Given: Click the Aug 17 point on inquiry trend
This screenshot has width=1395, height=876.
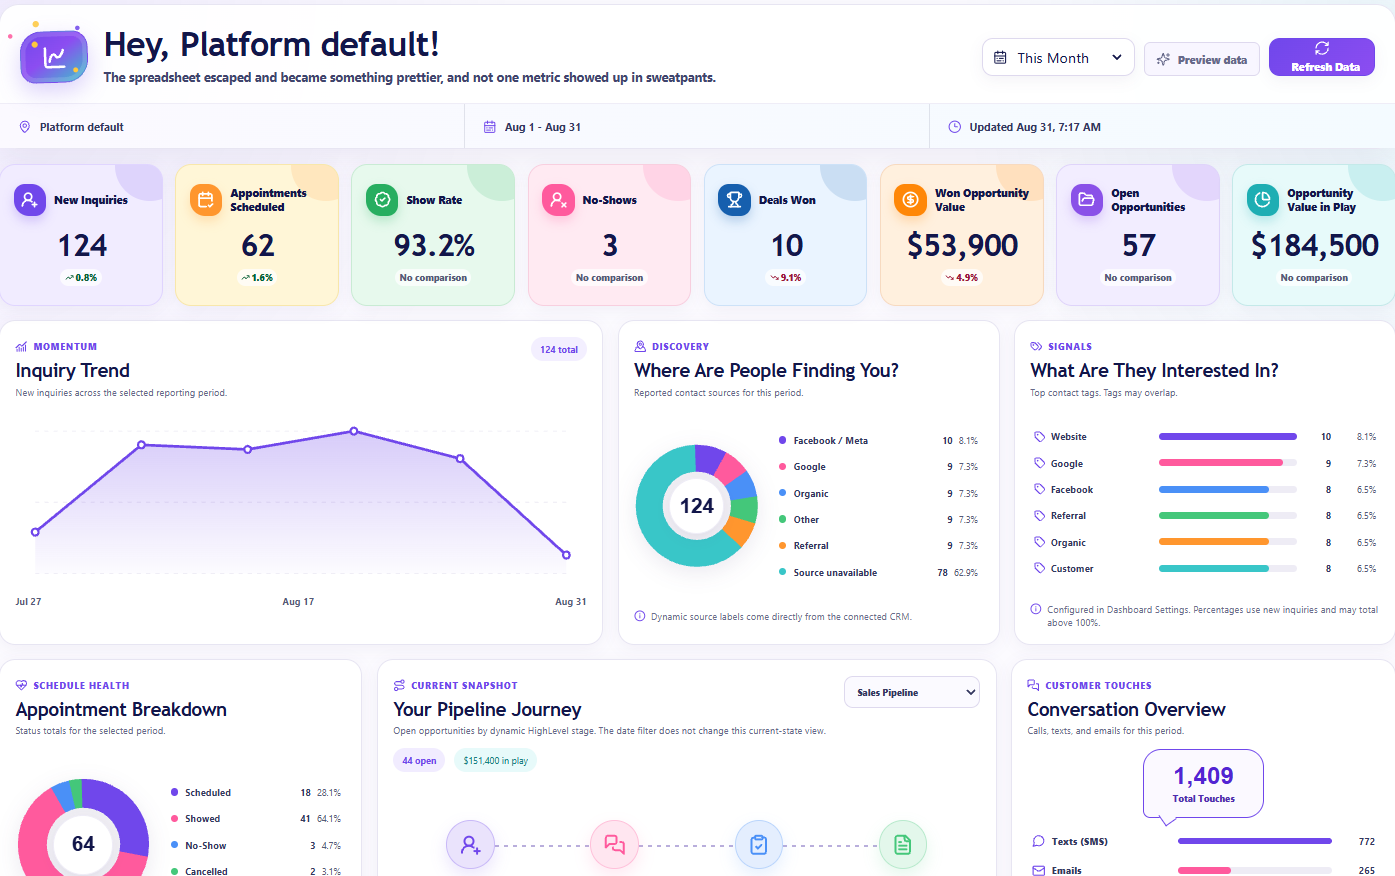Looking at the screenshot, I should 354,431.
